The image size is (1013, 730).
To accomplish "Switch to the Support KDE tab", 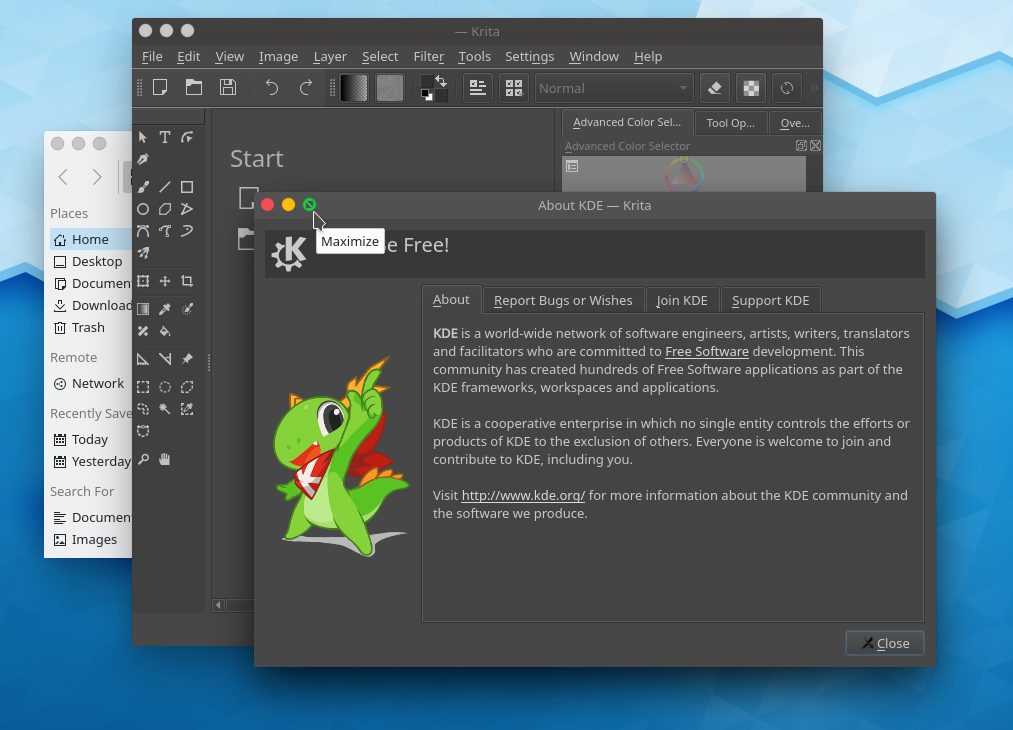I will coord(771,300).
